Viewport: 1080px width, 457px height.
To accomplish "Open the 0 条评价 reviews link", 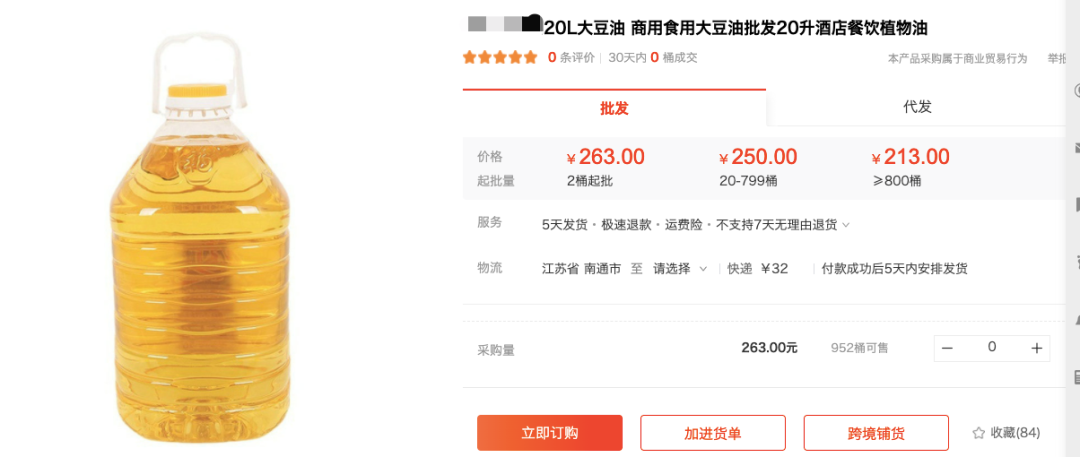I will pyautogui.click(x=571, y=58).
